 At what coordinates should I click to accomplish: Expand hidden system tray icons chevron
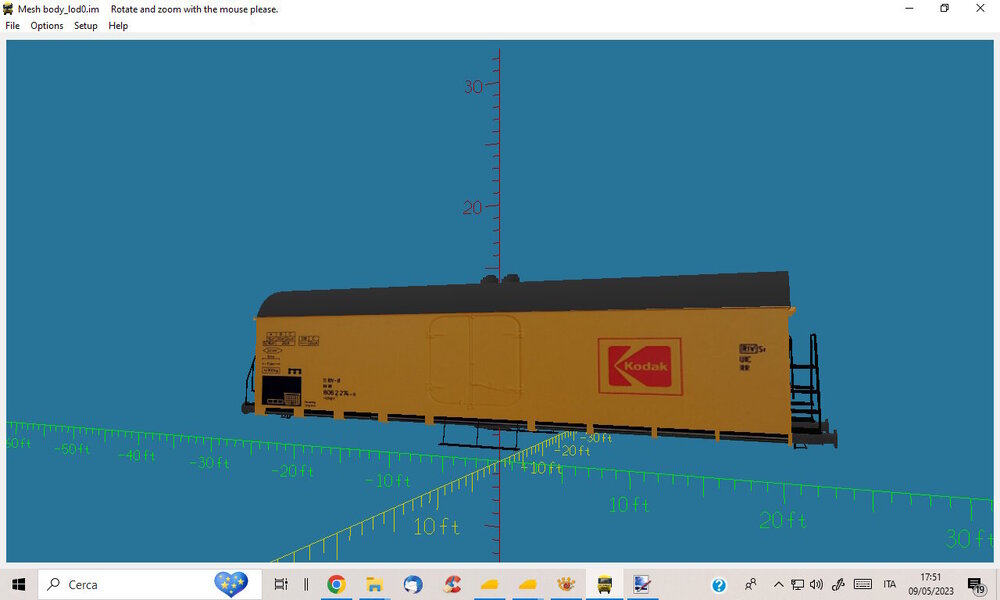pos(779,584)
